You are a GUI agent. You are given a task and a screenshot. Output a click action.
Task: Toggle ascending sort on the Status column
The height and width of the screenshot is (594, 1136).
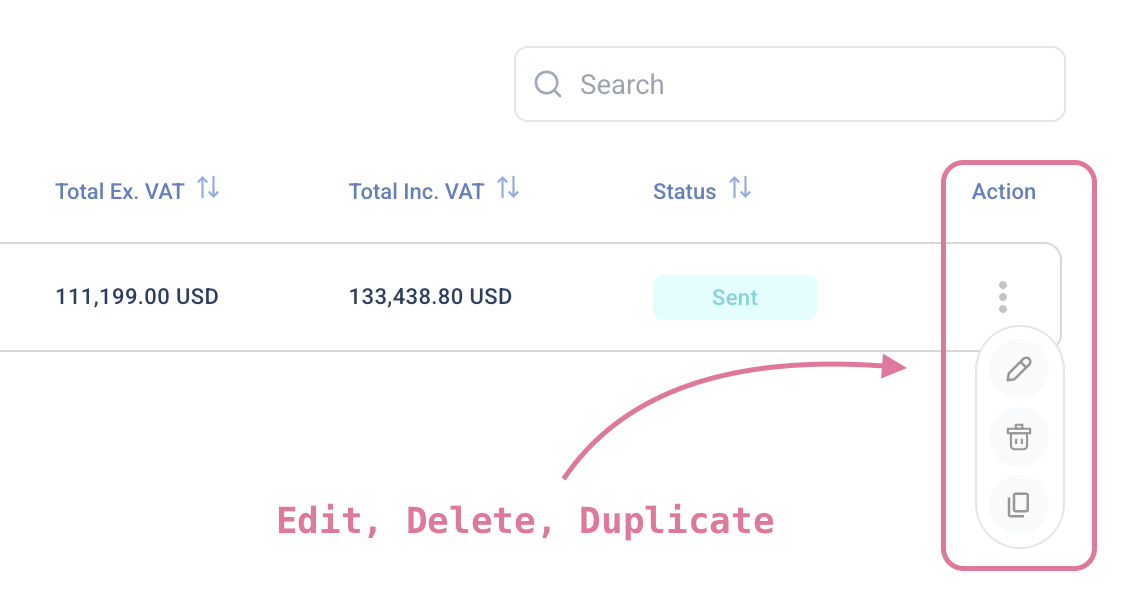coord(742,189)
